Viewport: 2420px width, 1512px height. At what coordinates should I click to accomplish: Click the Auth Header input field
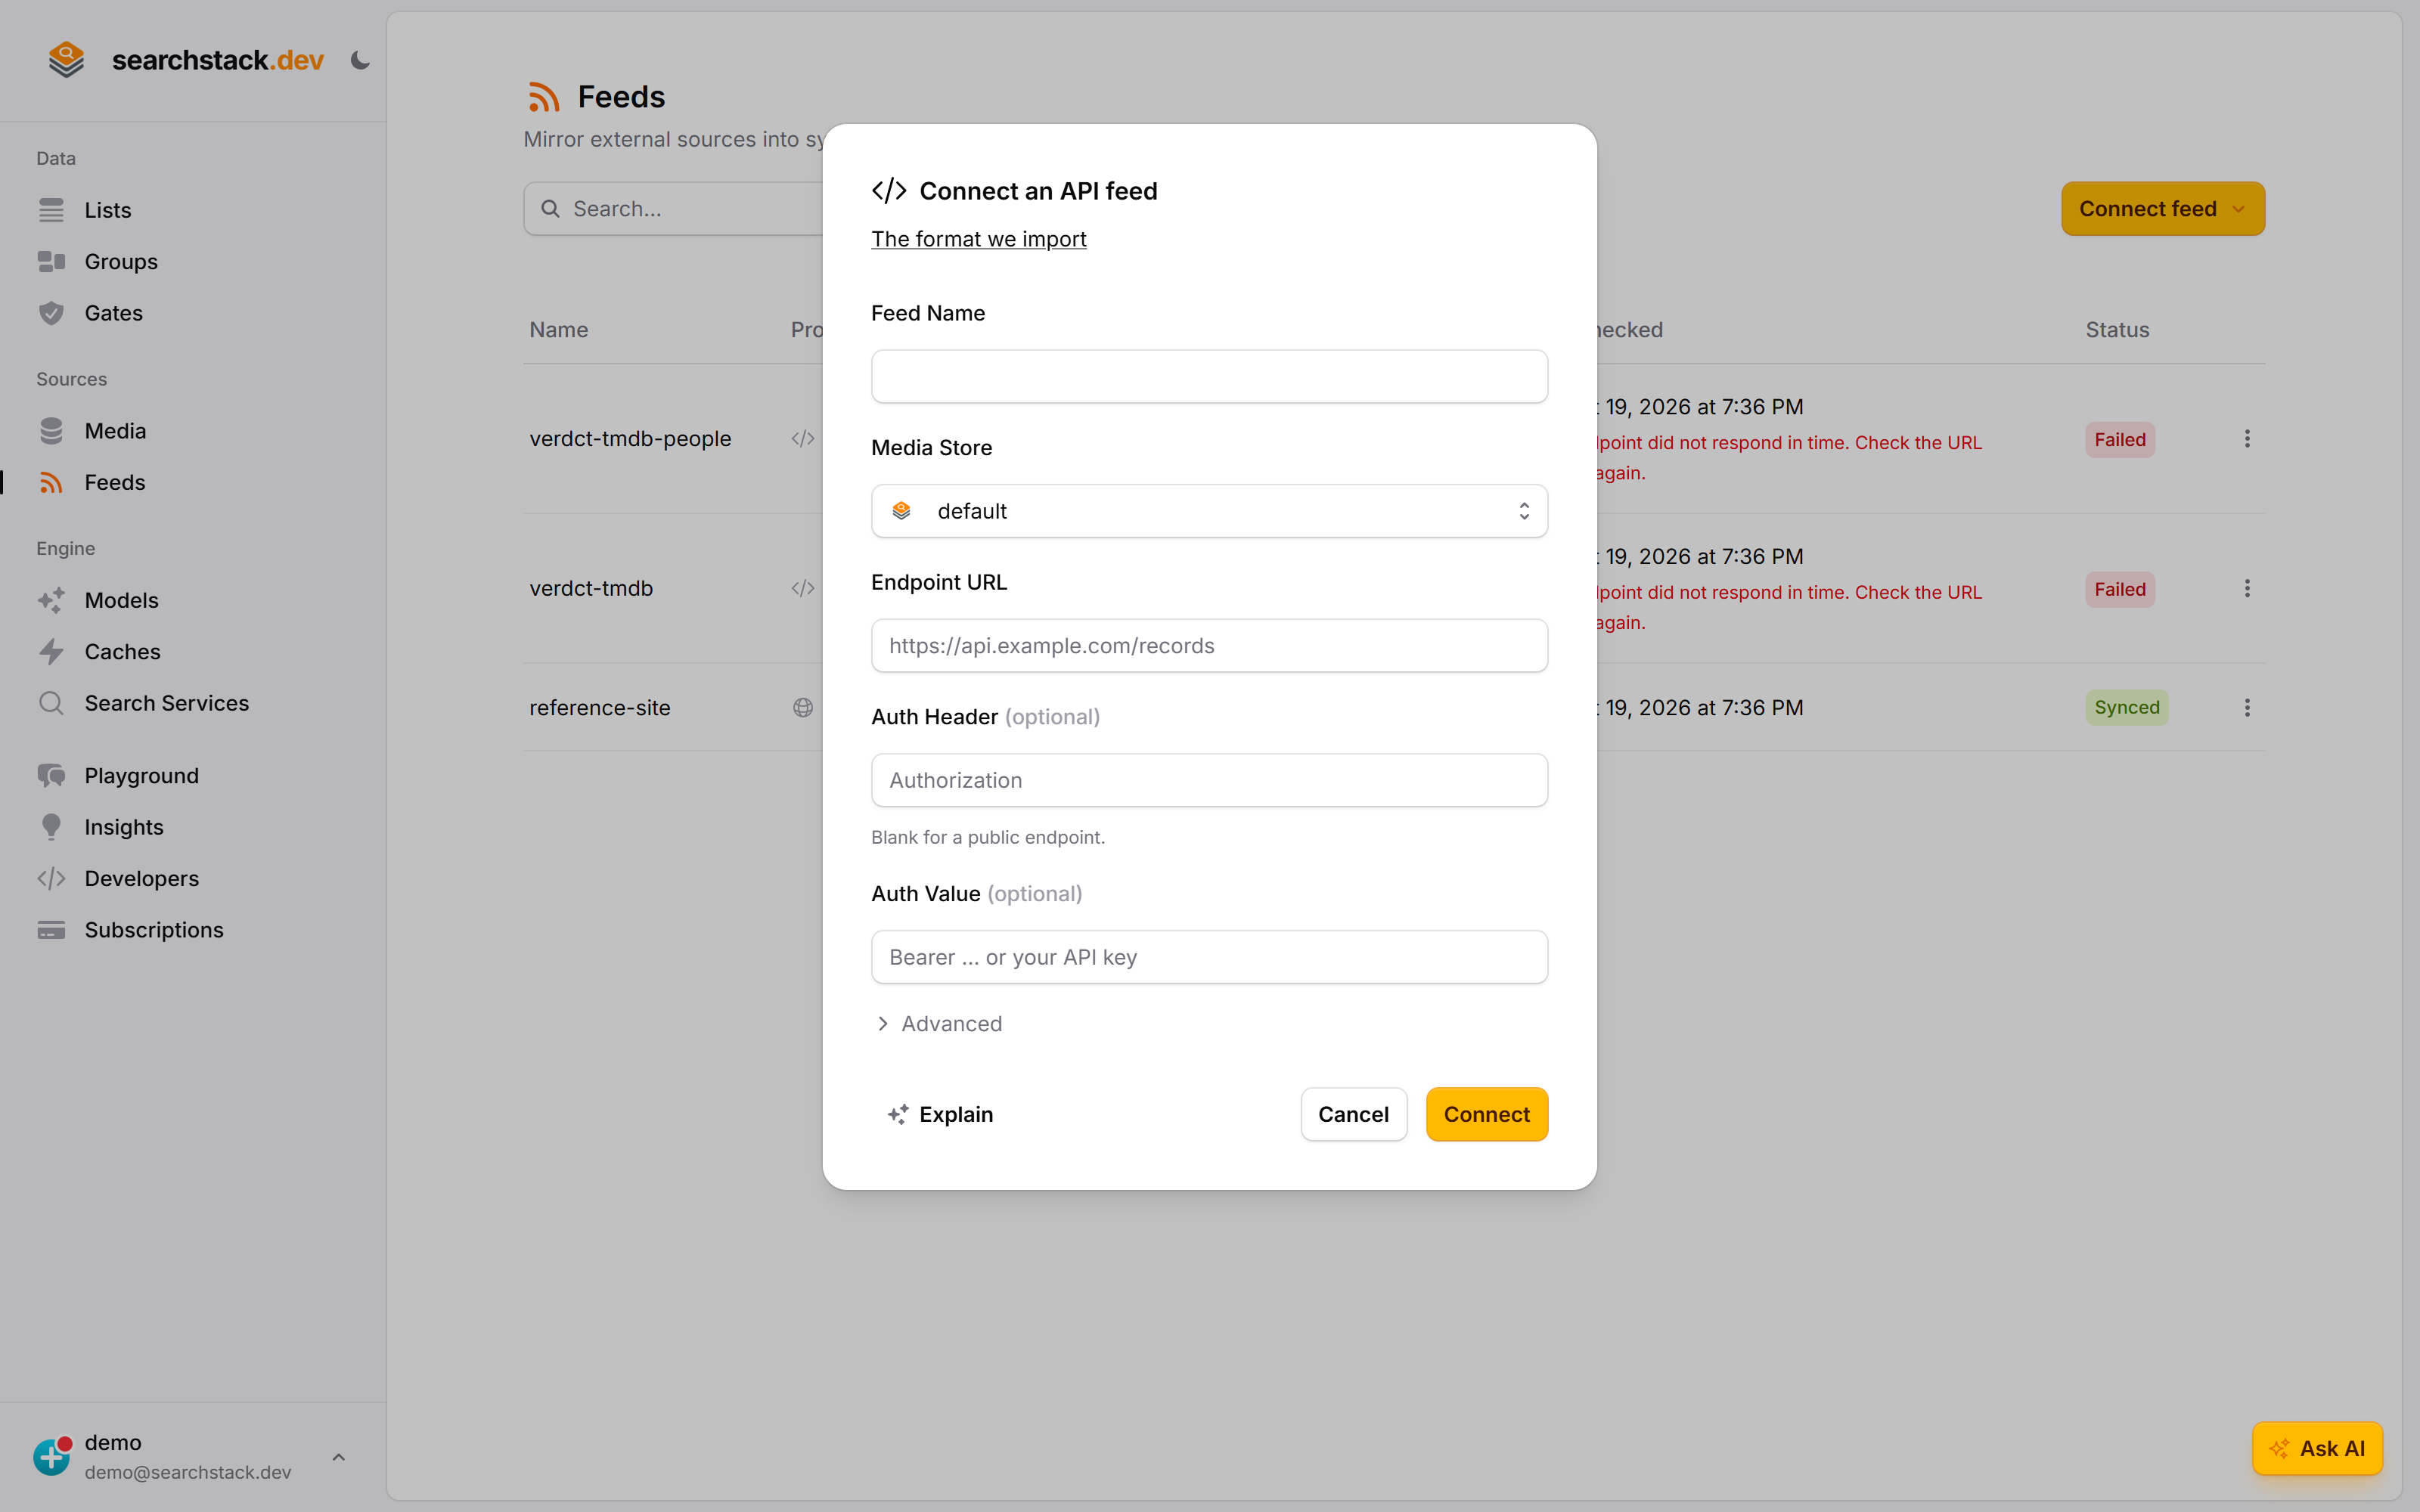point(1209,780)
